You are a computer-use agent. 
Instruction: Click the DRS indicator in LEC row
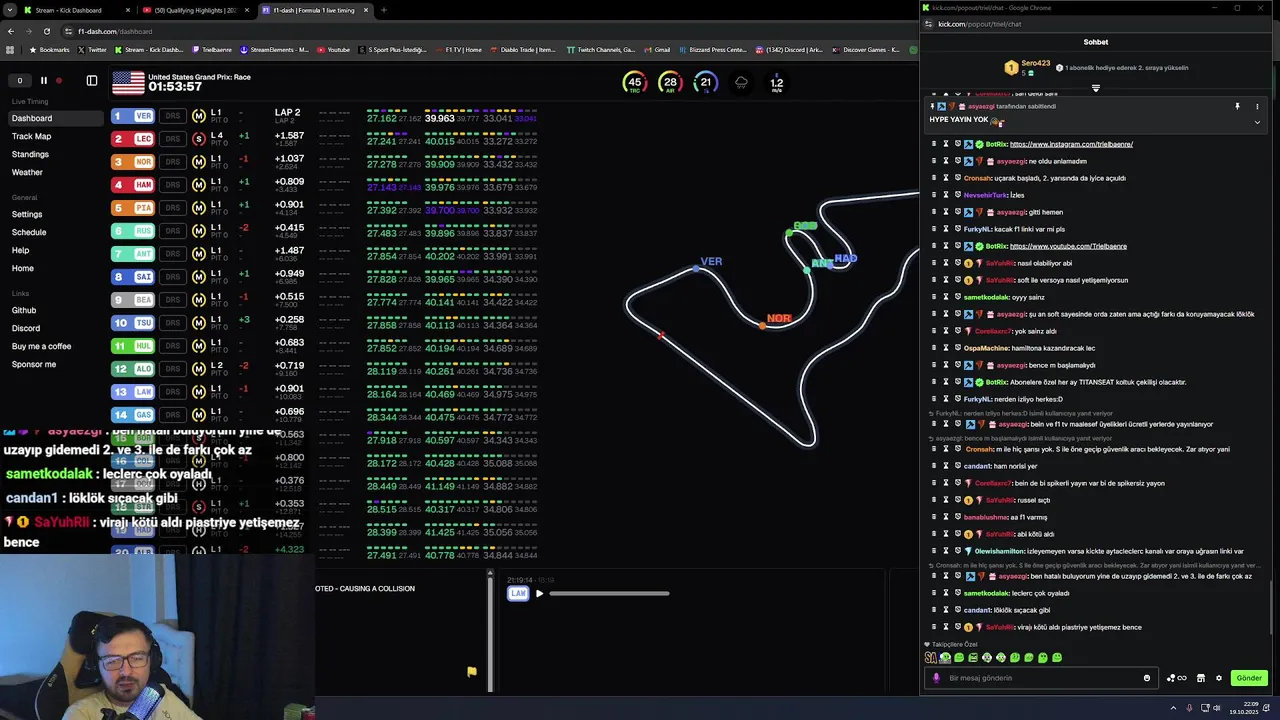pyautogui.click(x=173, y=139)
